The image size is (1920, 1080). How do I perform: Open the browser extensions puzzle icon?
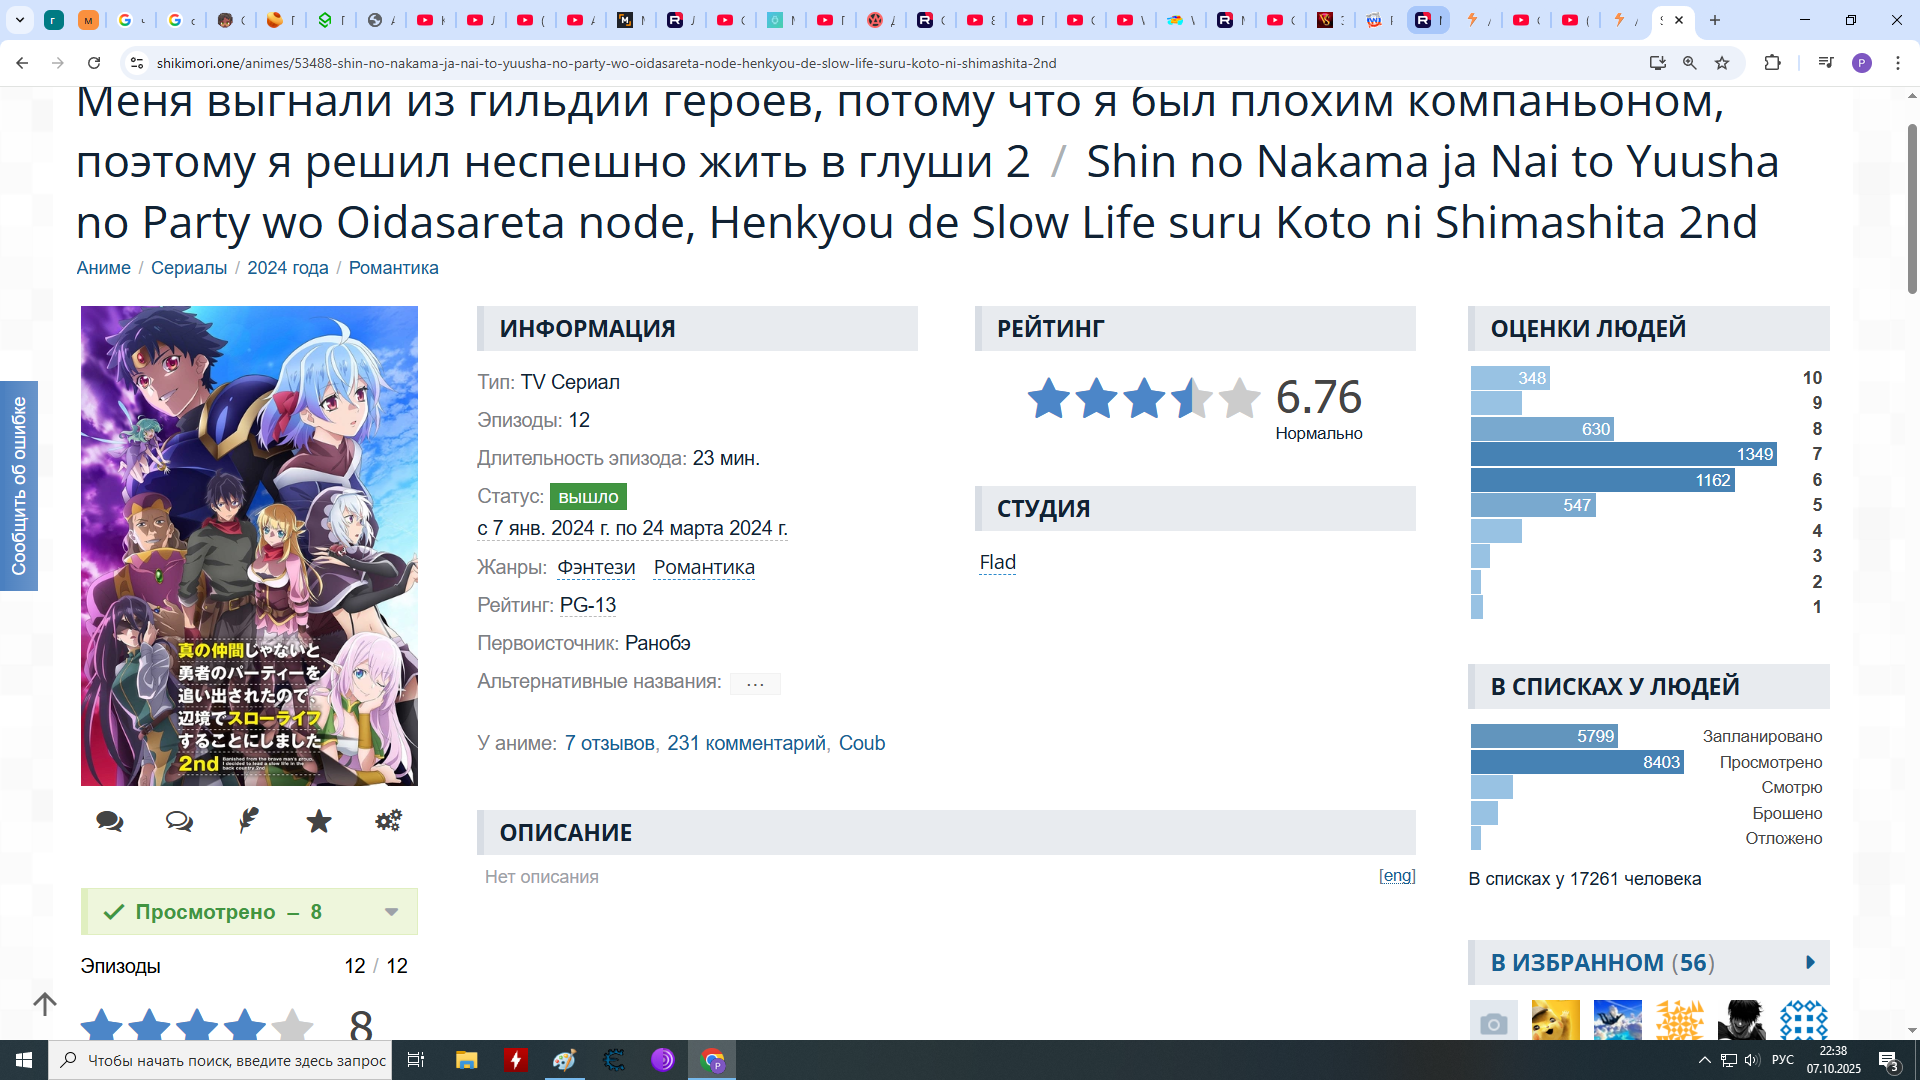(x=1772, y=63)
